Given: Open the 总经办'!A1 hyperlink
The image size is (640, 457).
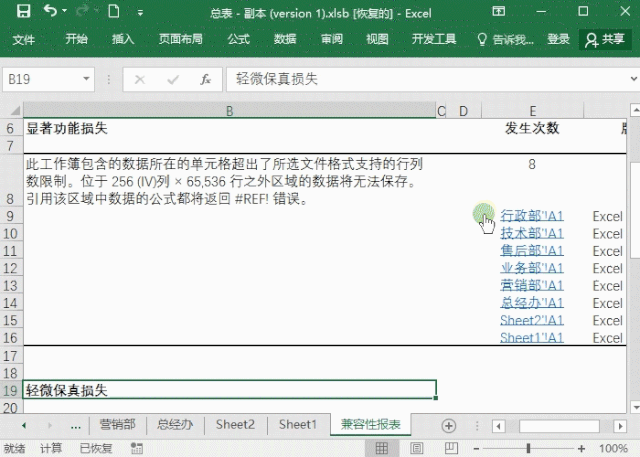Looking at the screenshot, I should click(x=532, y=303).
